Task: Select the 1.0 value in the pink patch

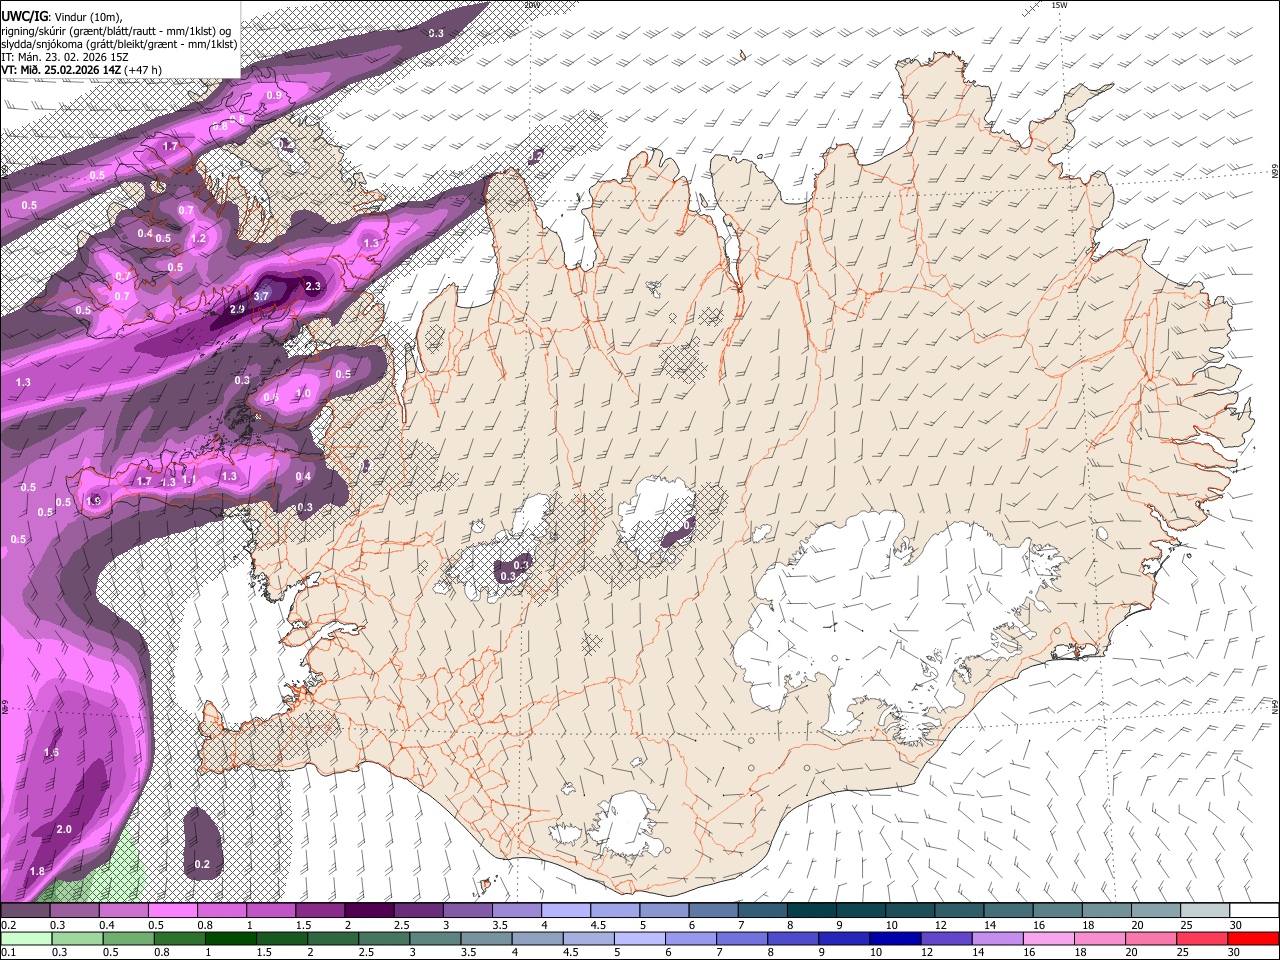Action: (x=304, y=394)
